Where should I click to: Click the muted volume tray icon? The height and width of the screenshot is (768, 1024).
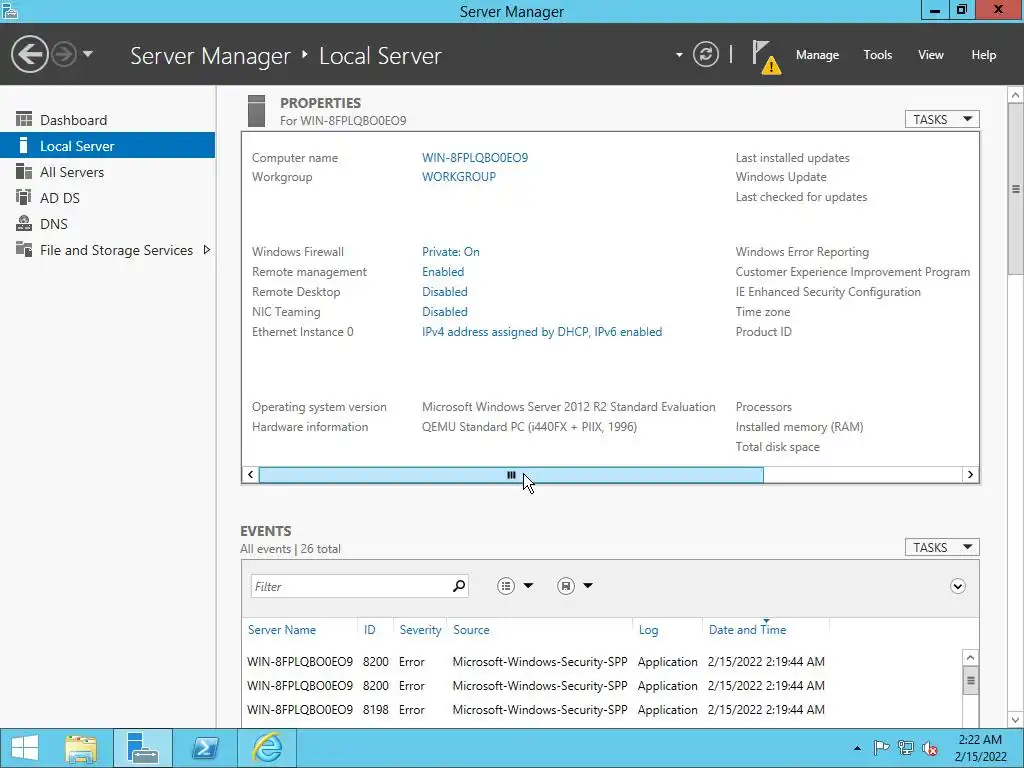tap(930, 748)
